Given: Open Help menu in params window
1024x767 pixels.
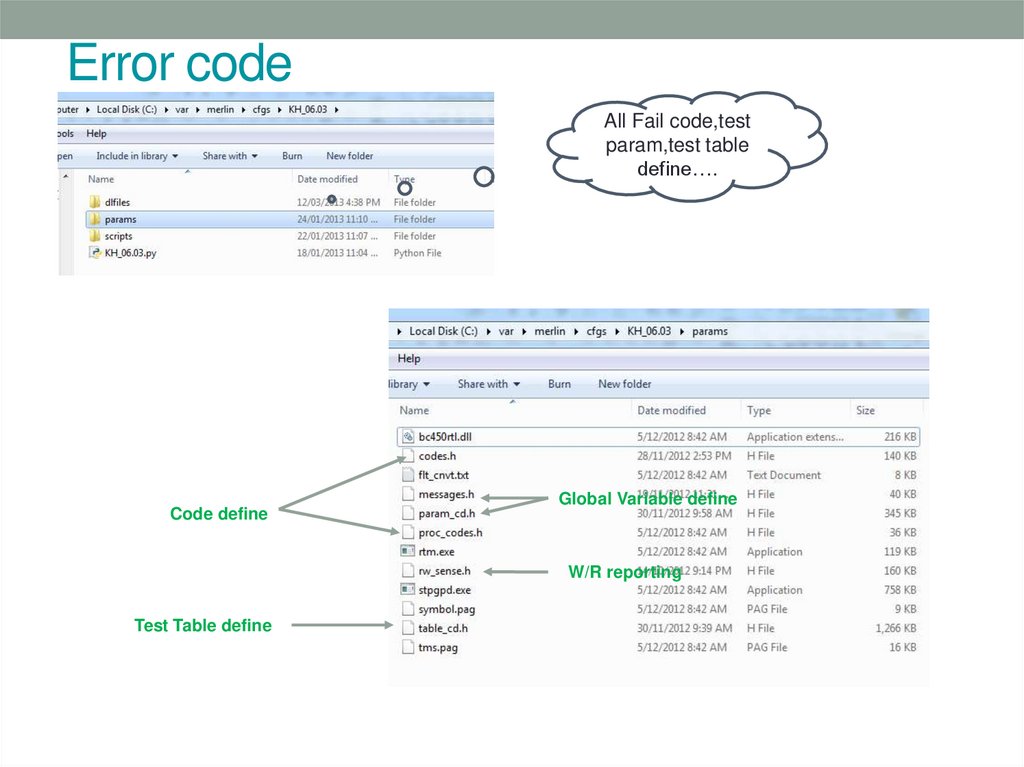Looking at the screenshot, I should pyautogui.click(x=409, y=358).
